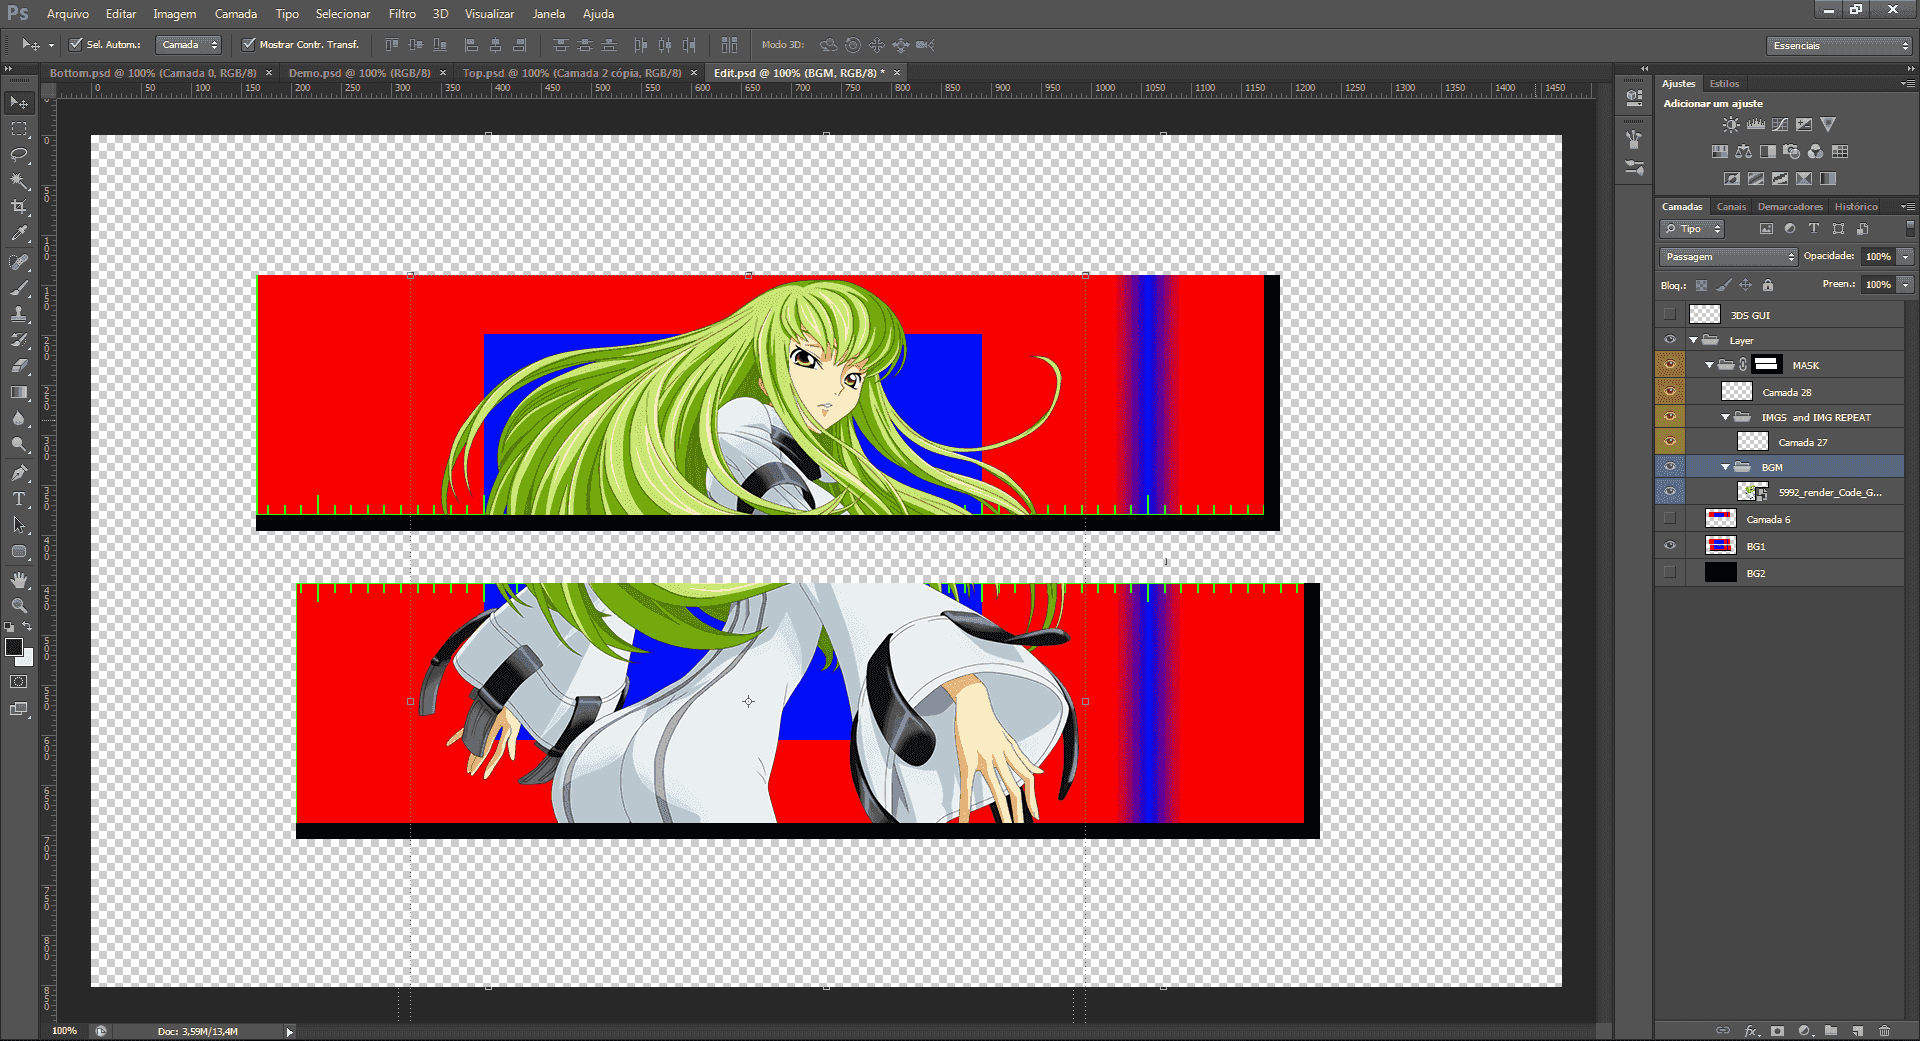Collapse the BGM group

click(1726, 467)
